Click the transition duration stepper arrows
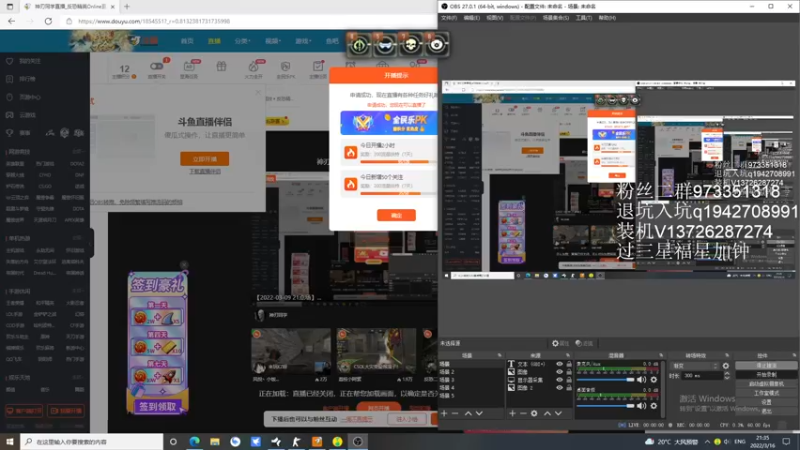The image size is (800, 450). (727, 376)
